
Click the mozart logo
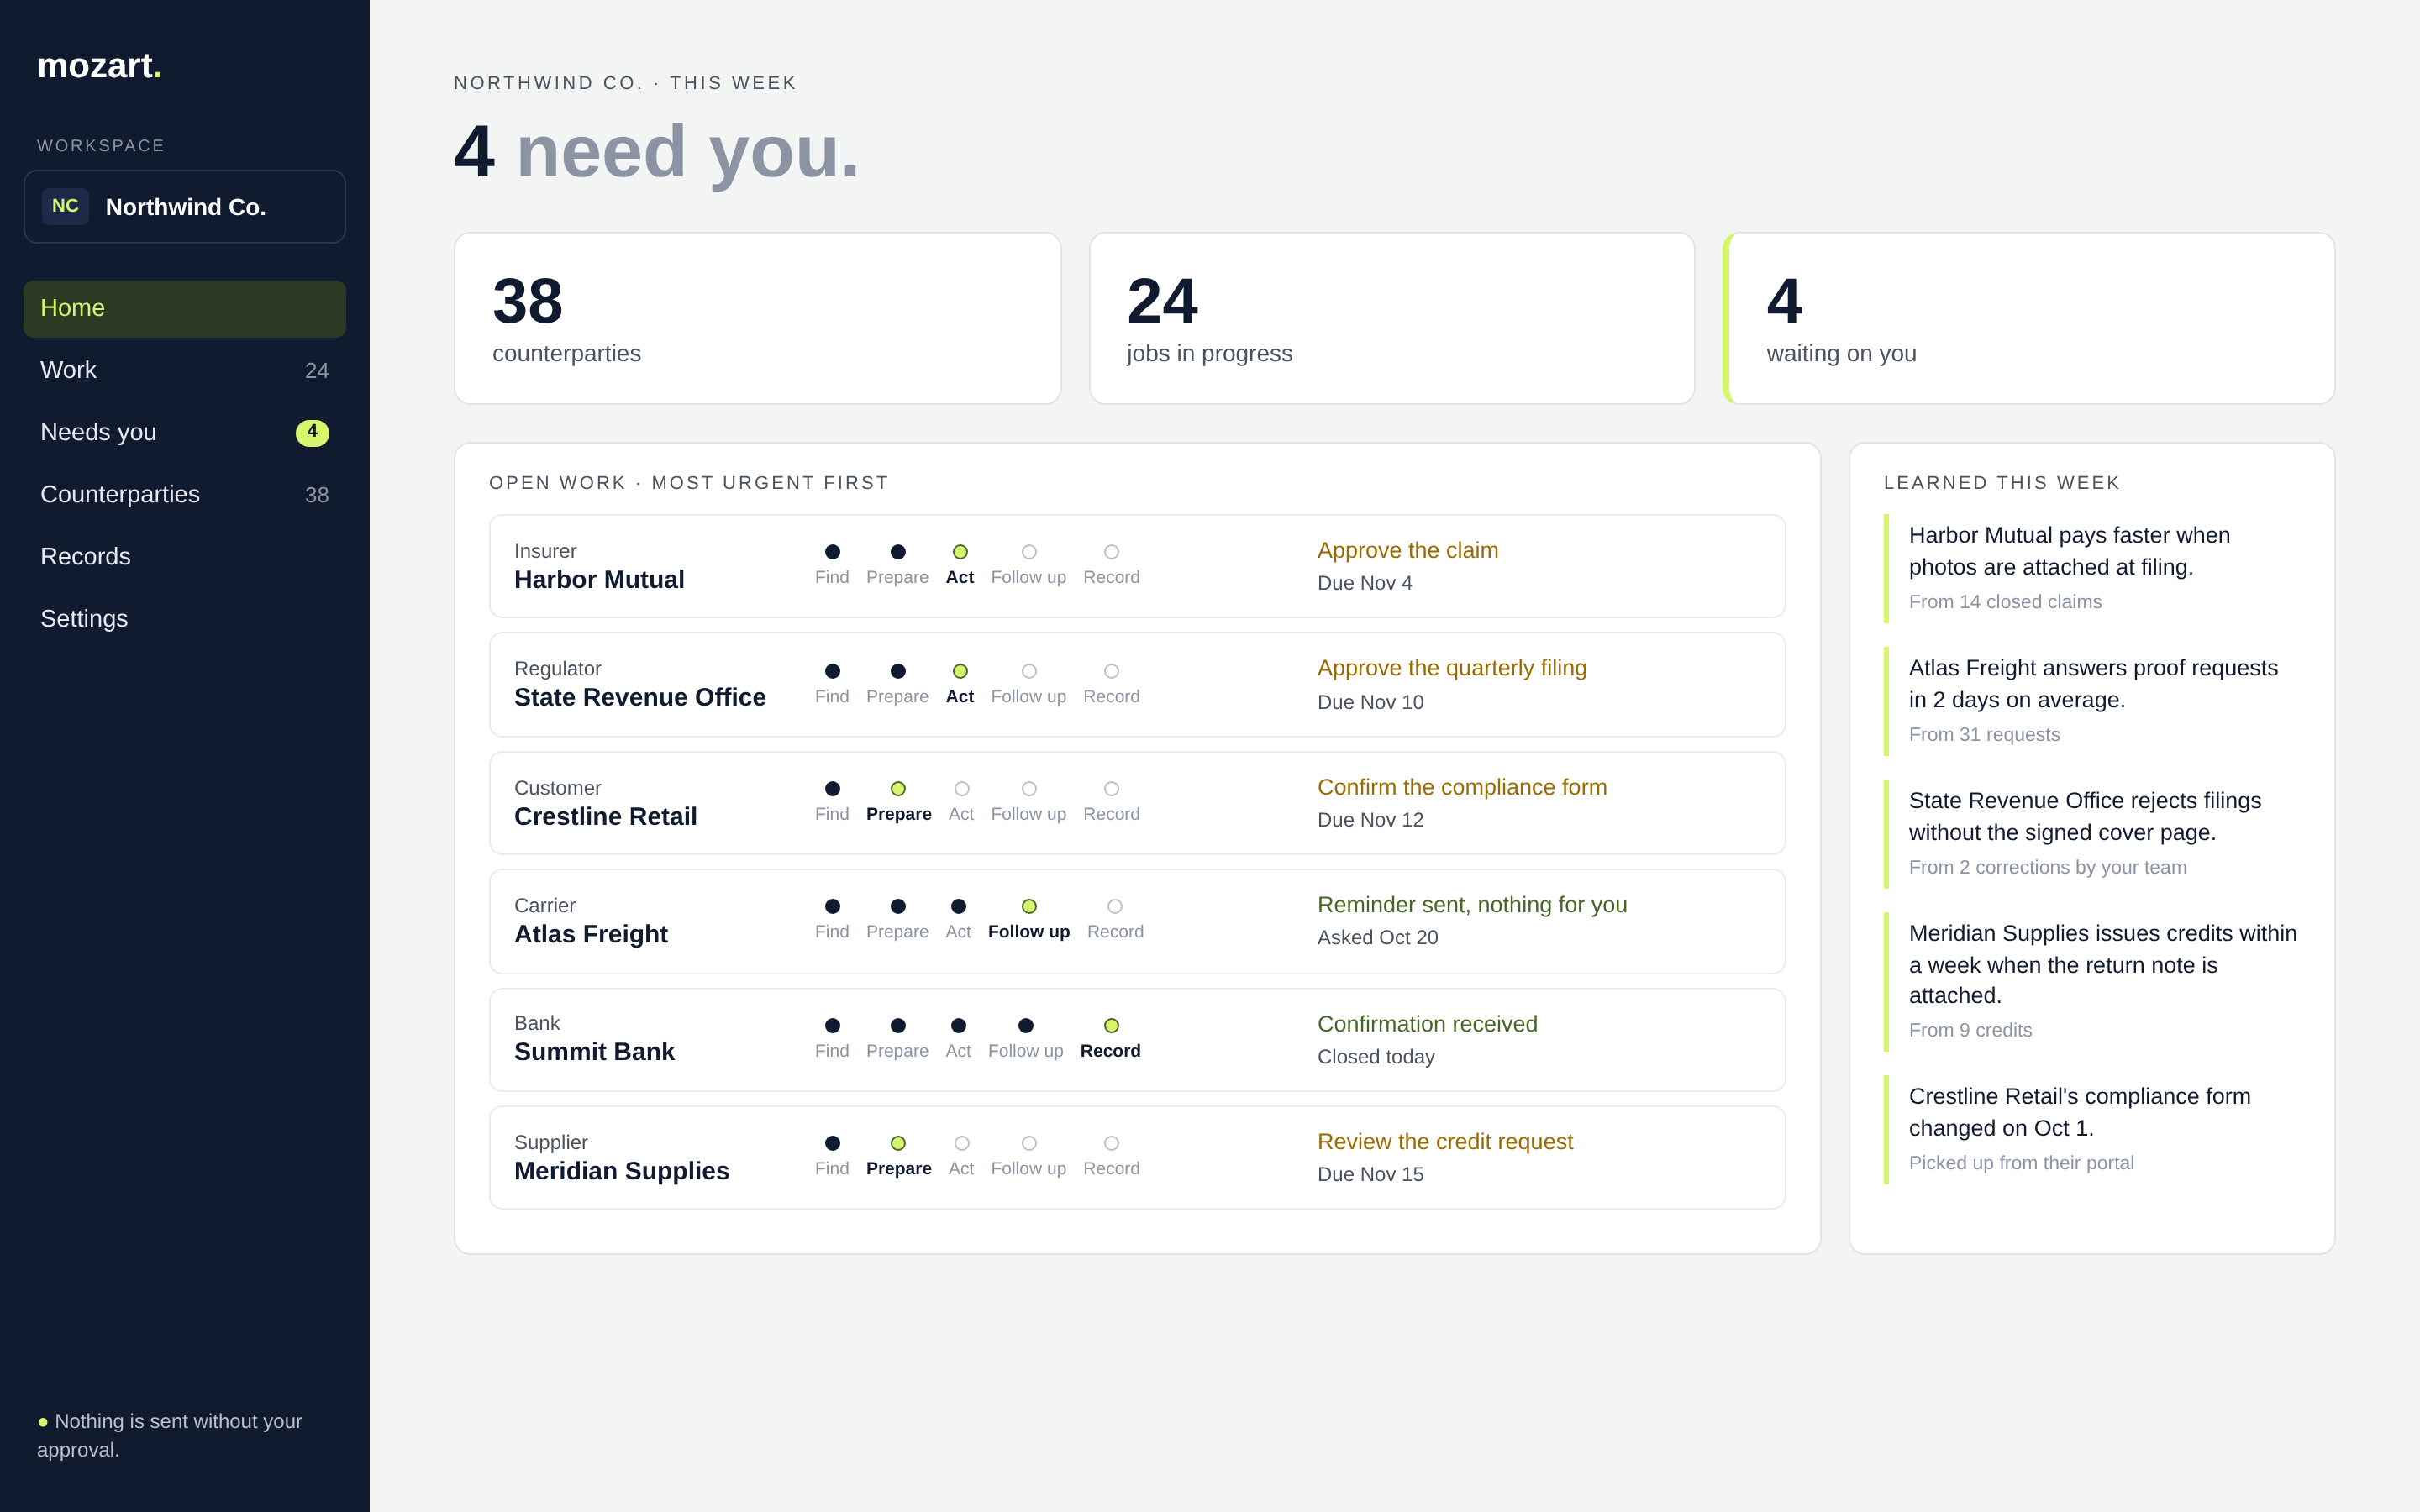[99, 66]
